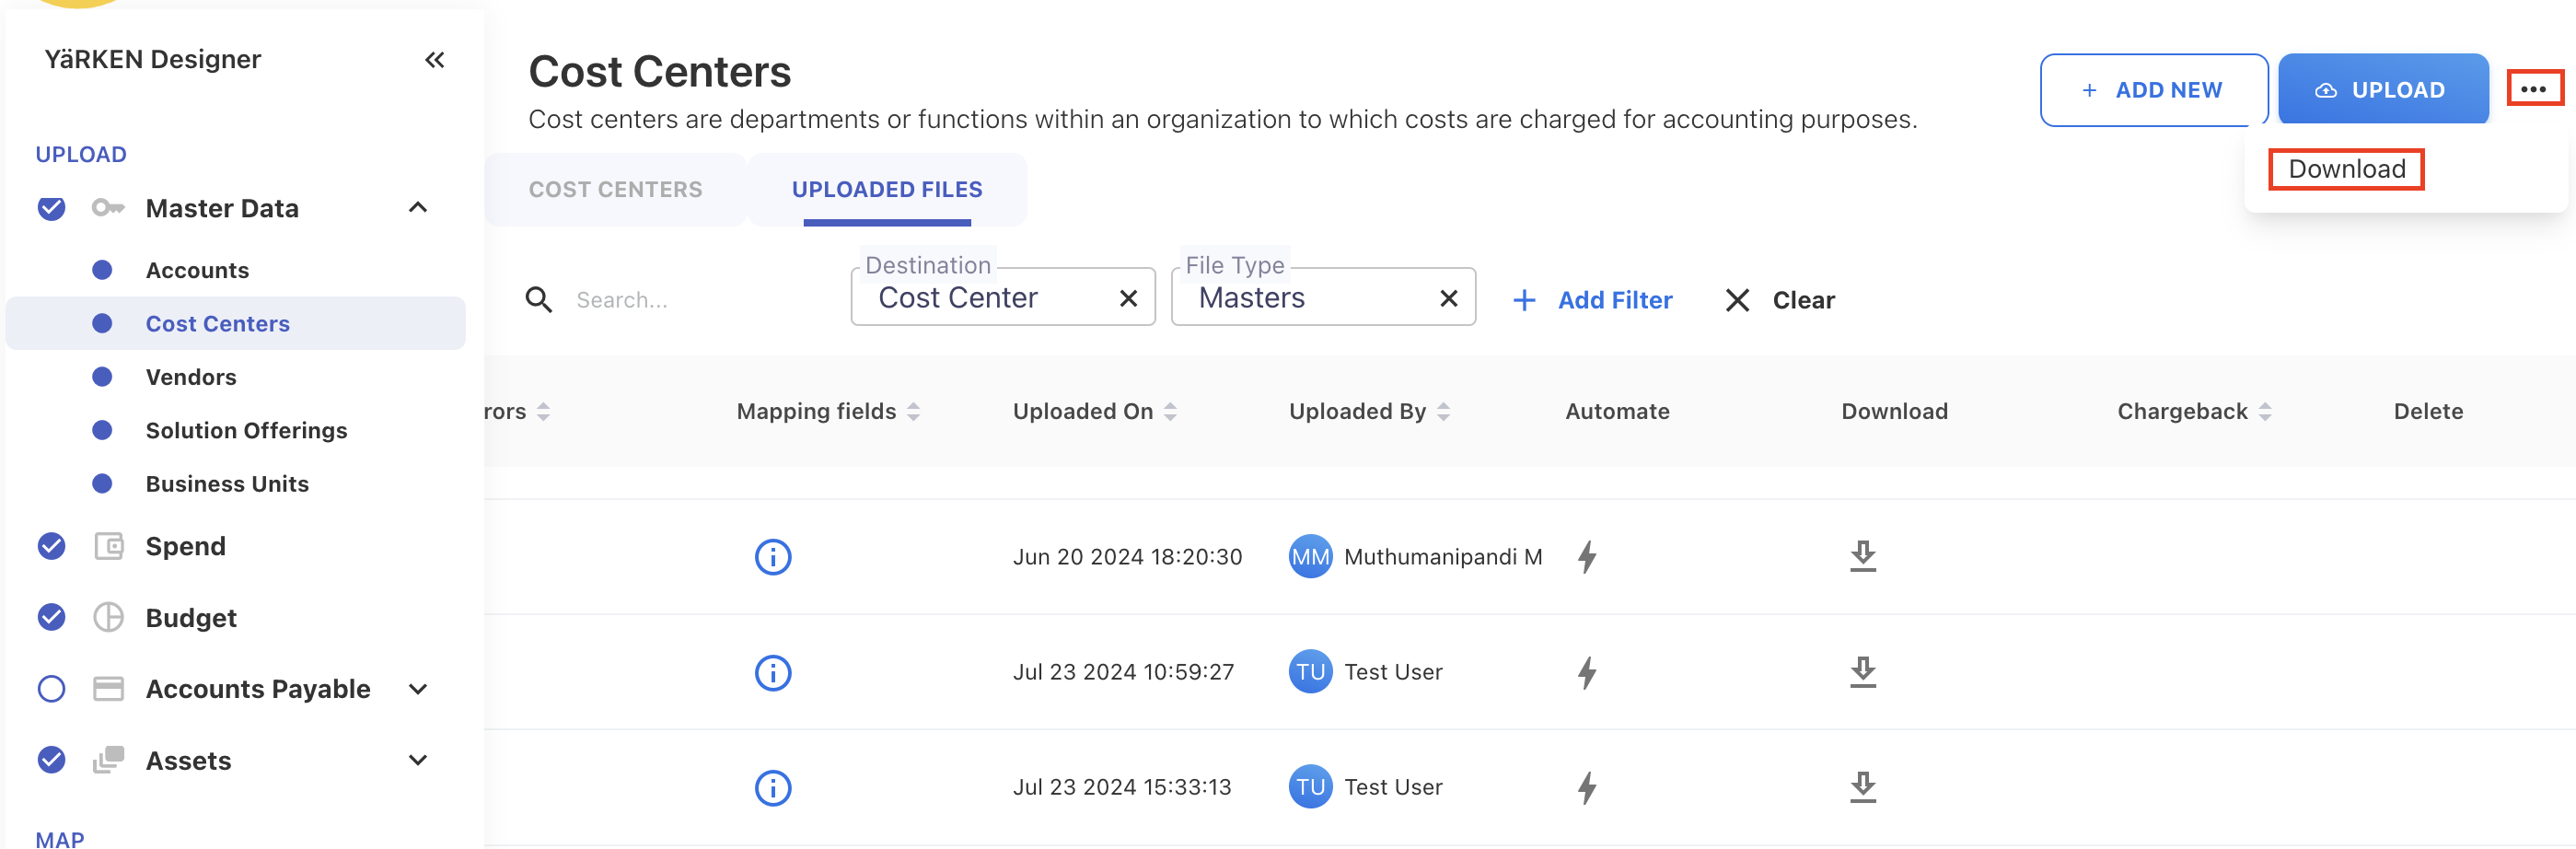Viewport: 2576px width, 849px height.
Task: Expand the Accounts Payable section
Action: [x=418, y=689]
